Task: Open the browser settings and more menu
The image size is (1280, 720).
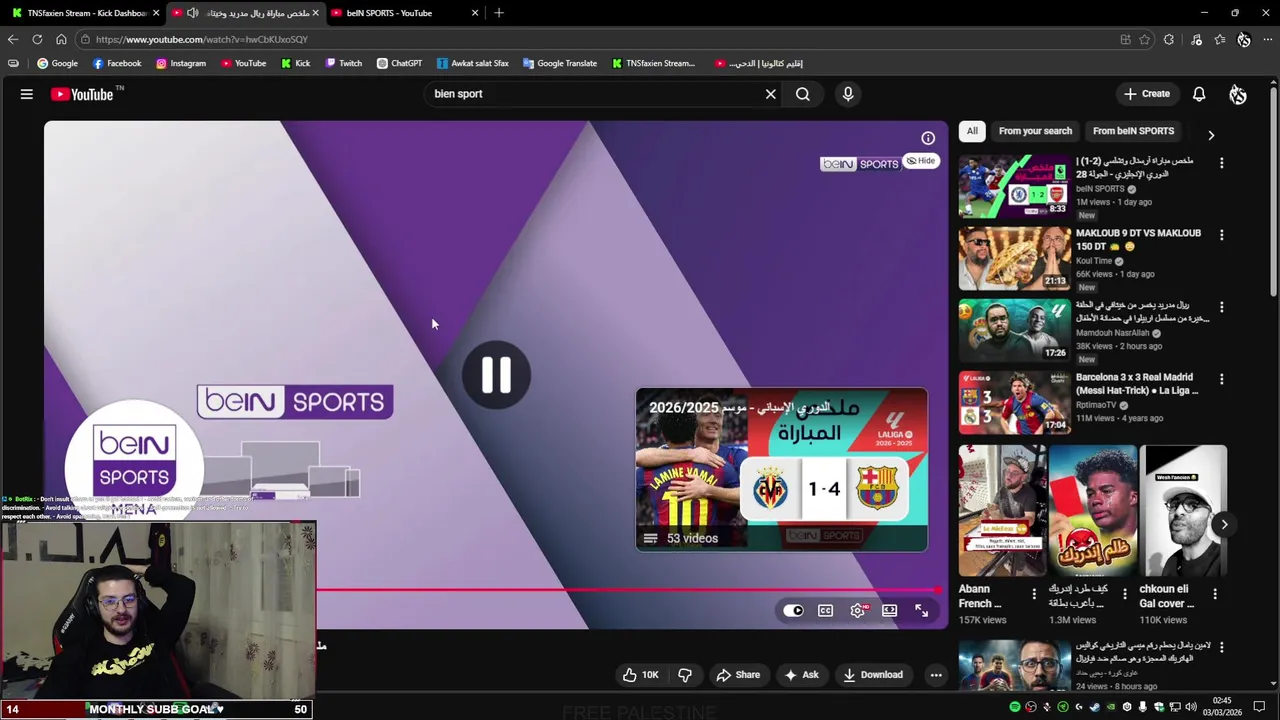Action: [1267, 39]
